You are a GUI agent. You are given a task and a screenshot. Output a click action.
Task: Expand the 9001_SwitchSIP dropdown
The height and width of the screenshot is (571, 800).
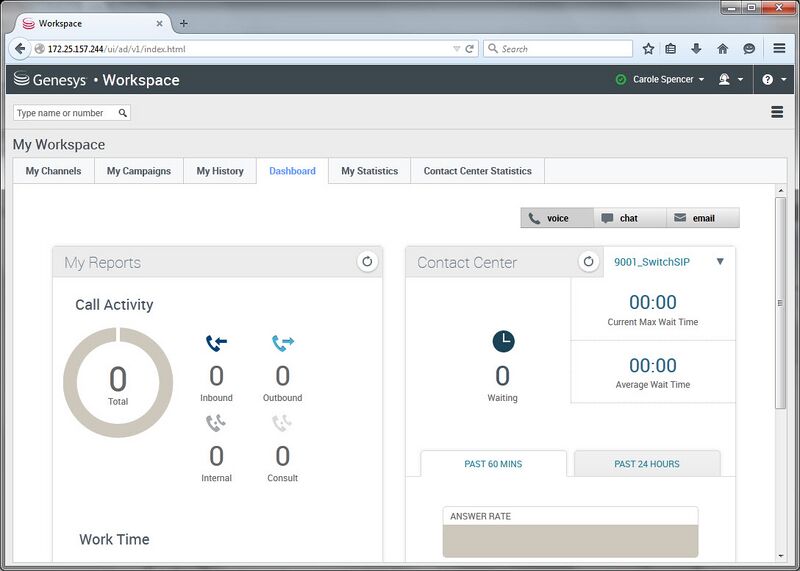(720, 262)
